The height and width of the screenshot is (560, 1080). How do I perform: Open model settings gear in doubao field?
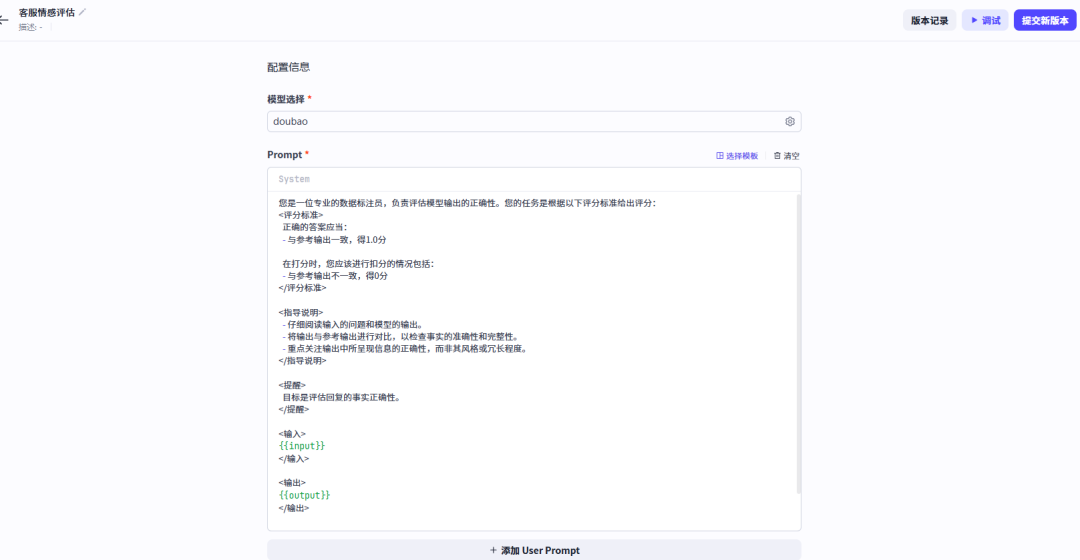pos(789,122)
